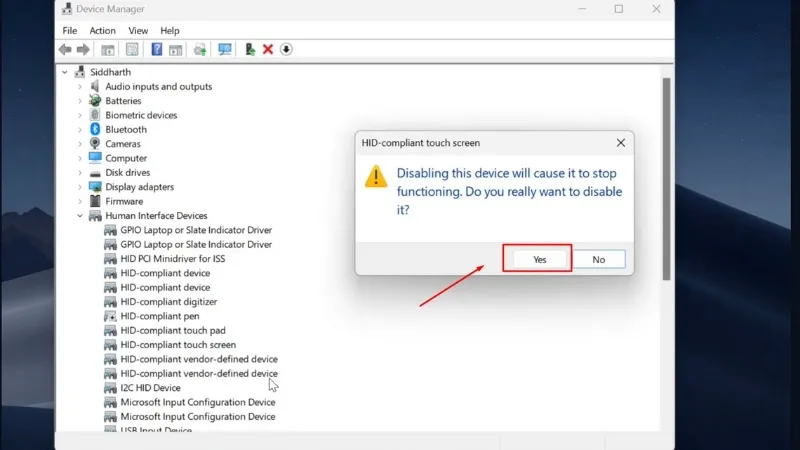Close the HID-compliant touch screen dialog

pyautogui.click(x=620, y=143)
